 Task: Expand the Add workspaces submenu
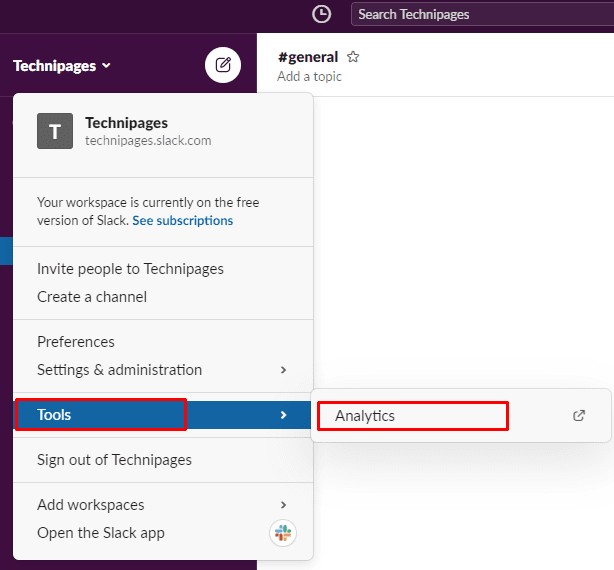pos(283,505)
